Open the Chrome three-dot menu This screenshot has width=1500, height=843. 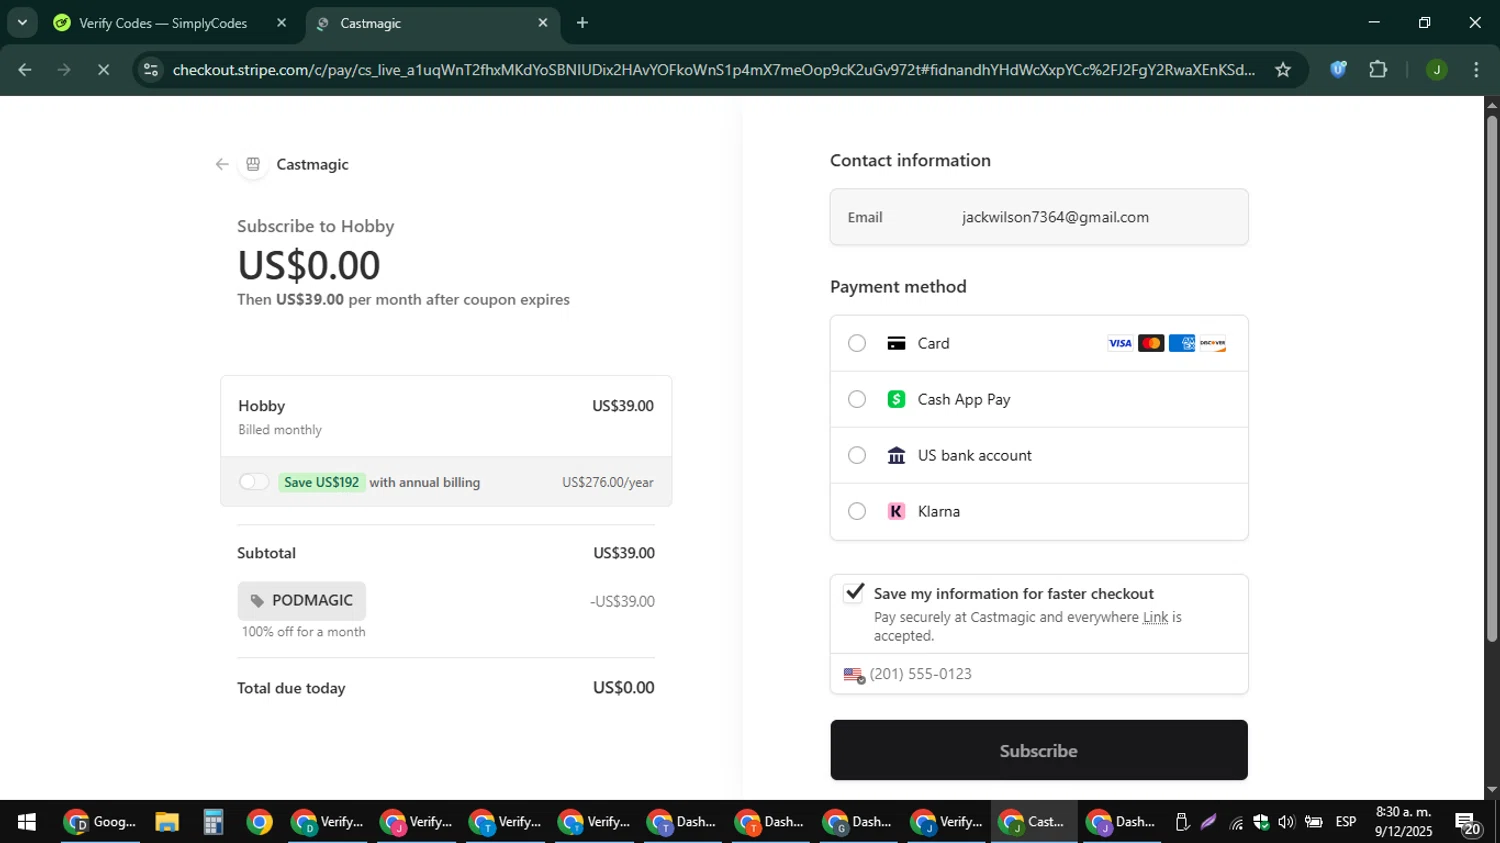(1476, 69)
